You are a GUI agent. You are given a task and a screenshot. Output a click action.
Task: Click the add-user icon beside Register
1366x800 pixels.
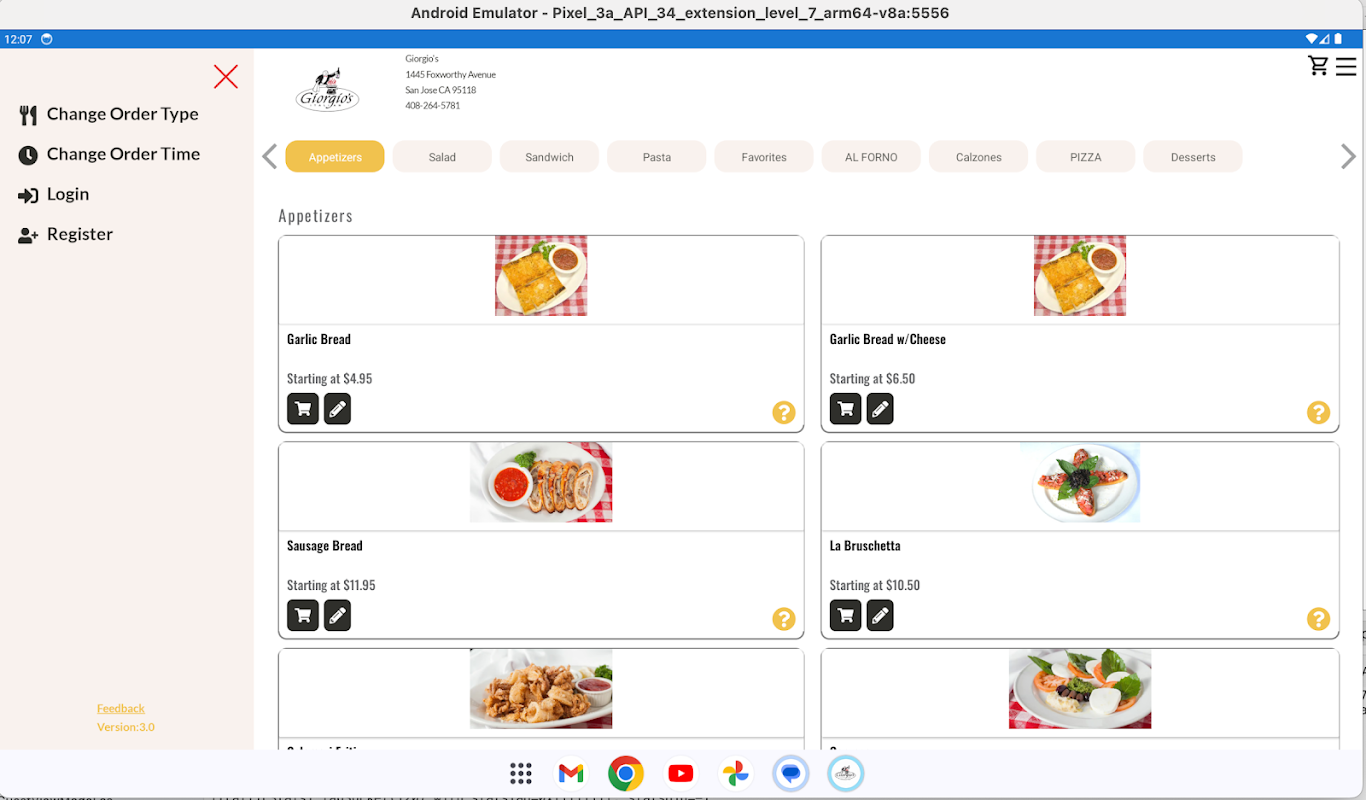28,235
